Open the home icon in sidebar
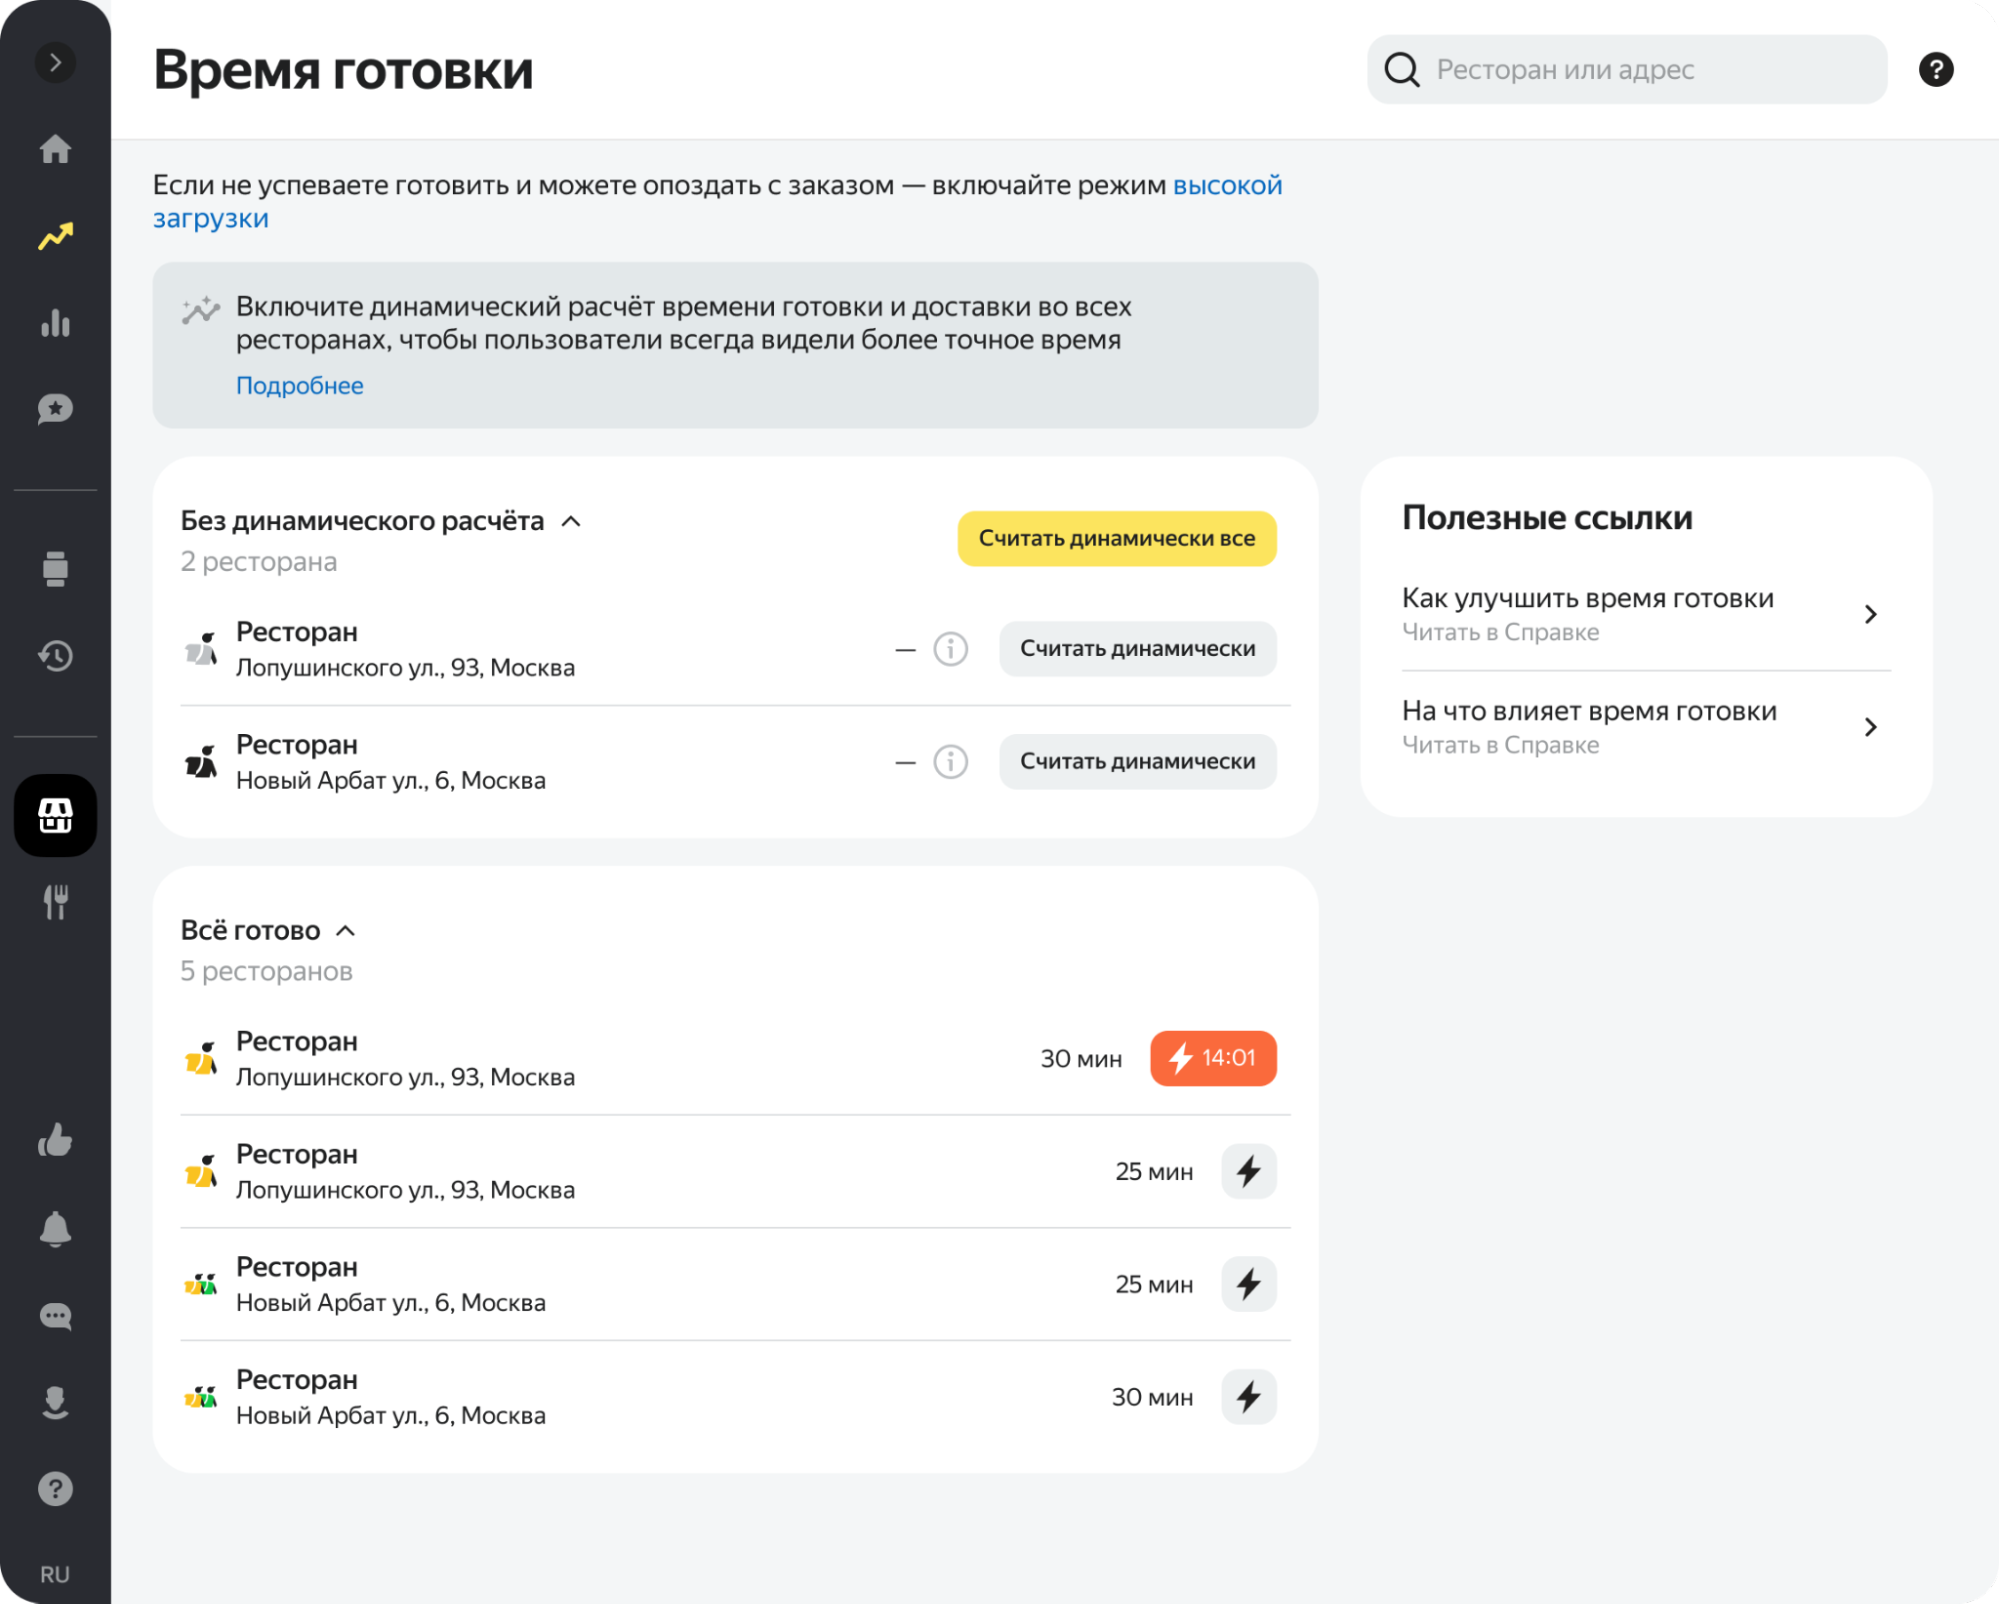This screenshot has width=1999, height=1604. 55,149
